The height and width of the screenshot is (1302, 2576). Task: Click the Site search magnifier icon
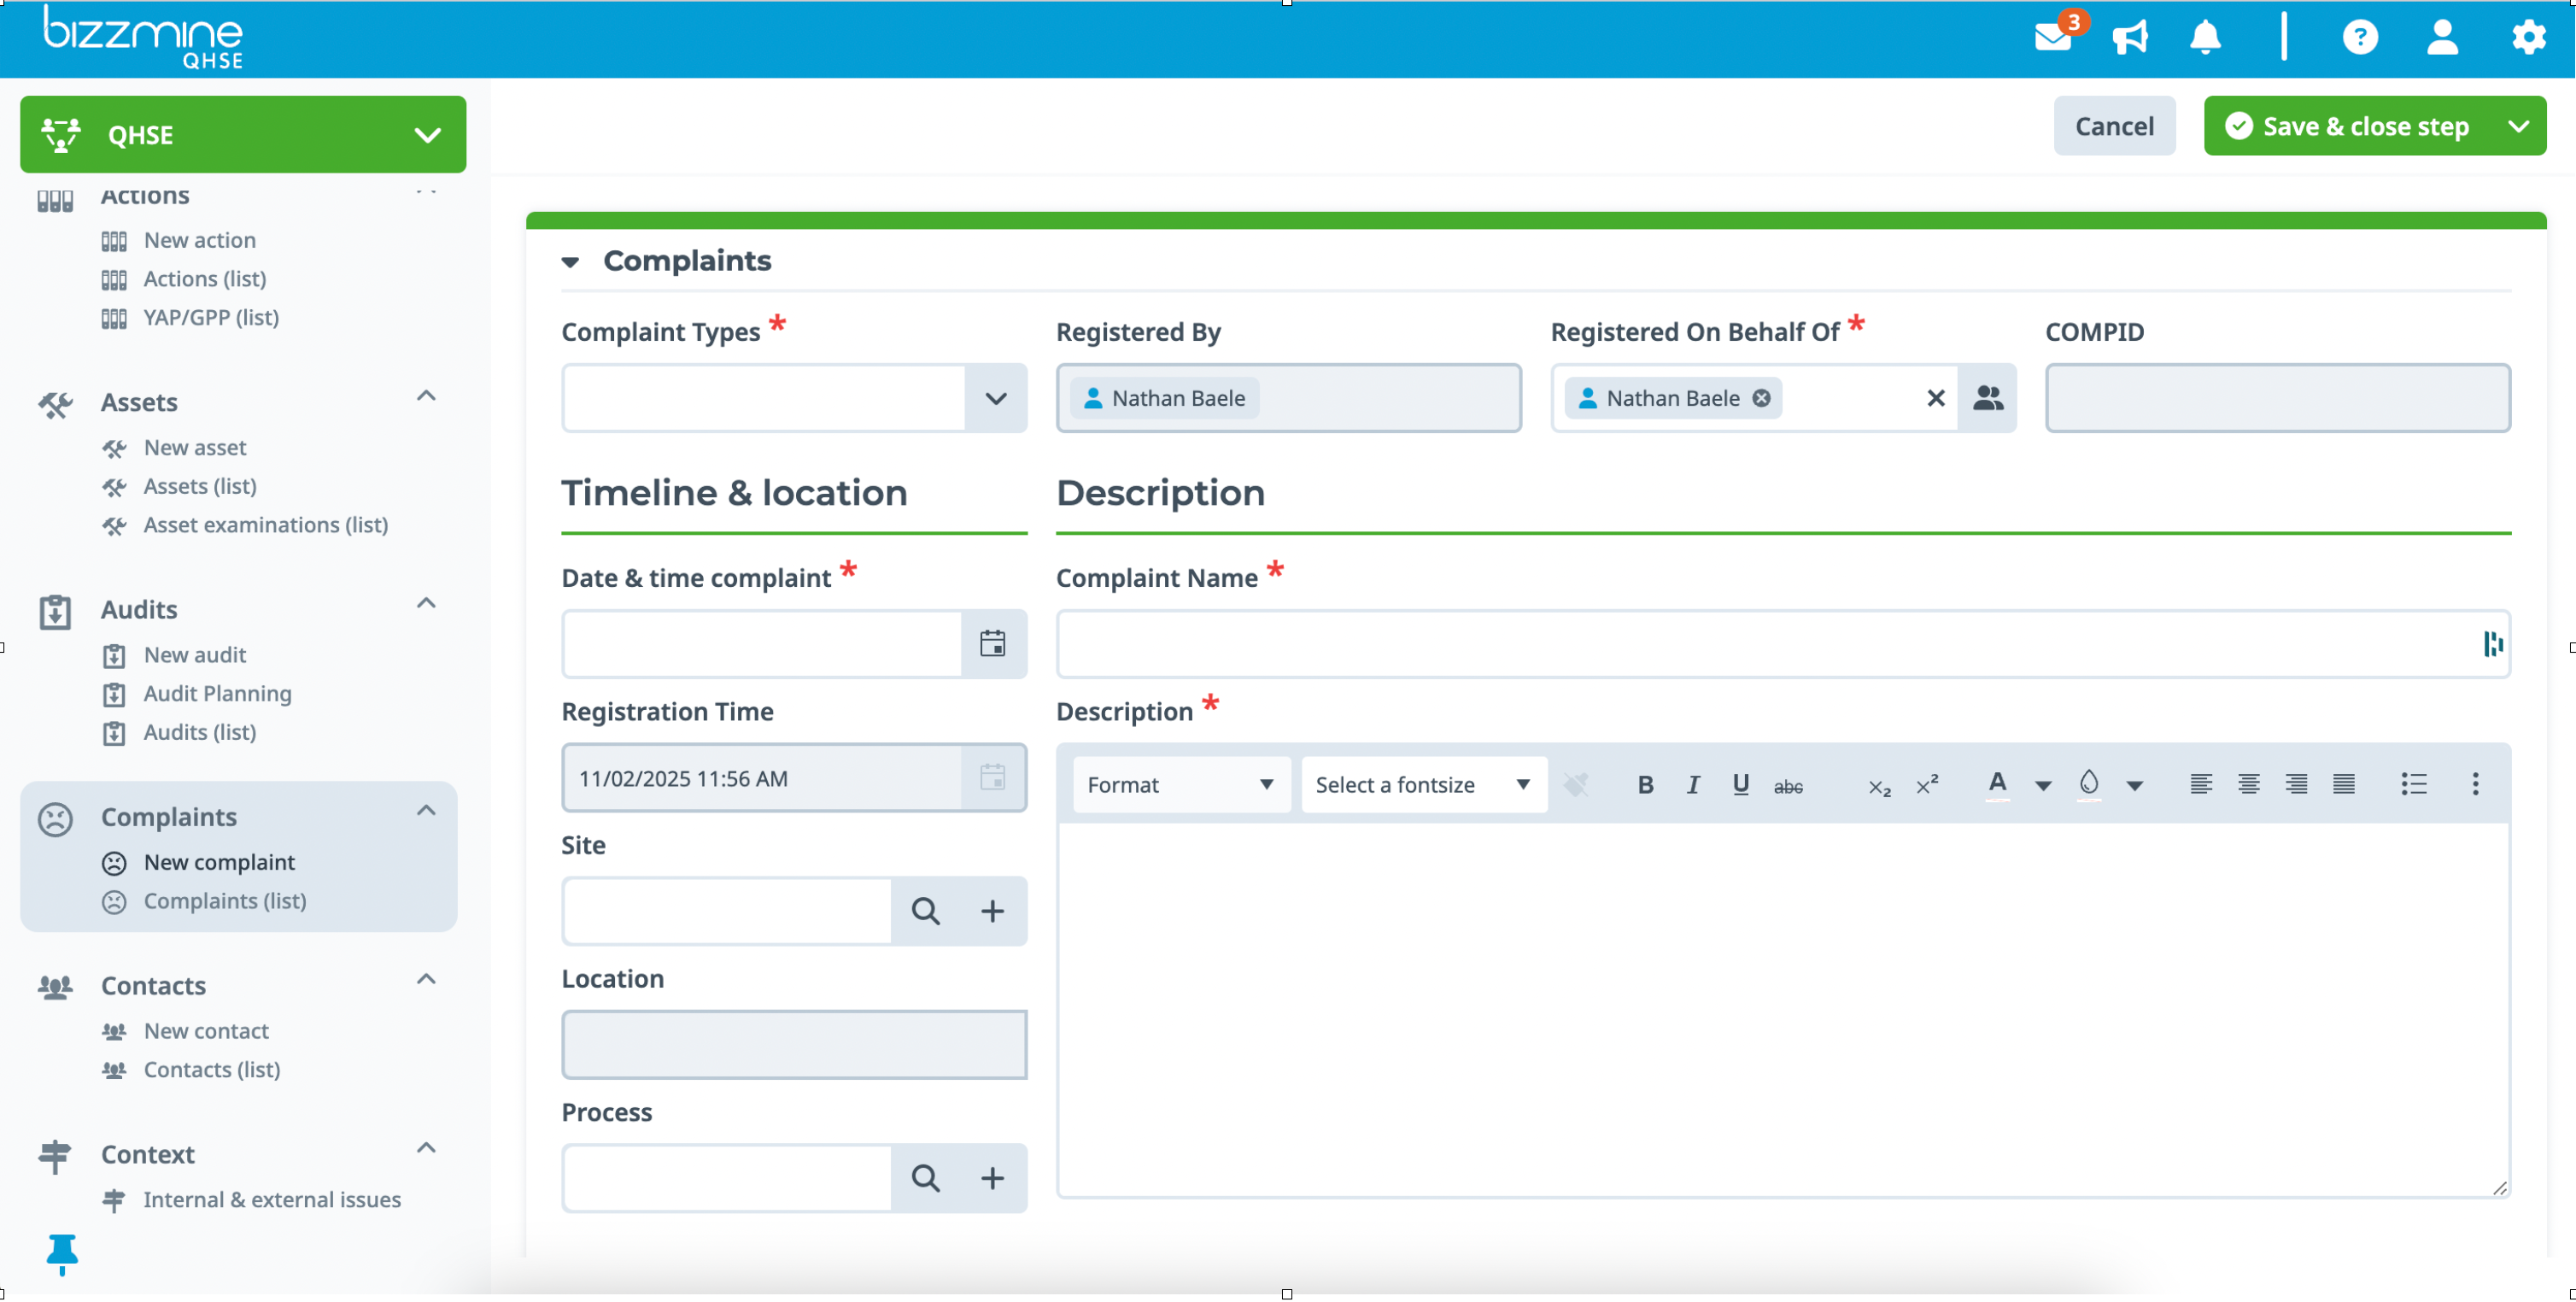(x=926, y=911)
